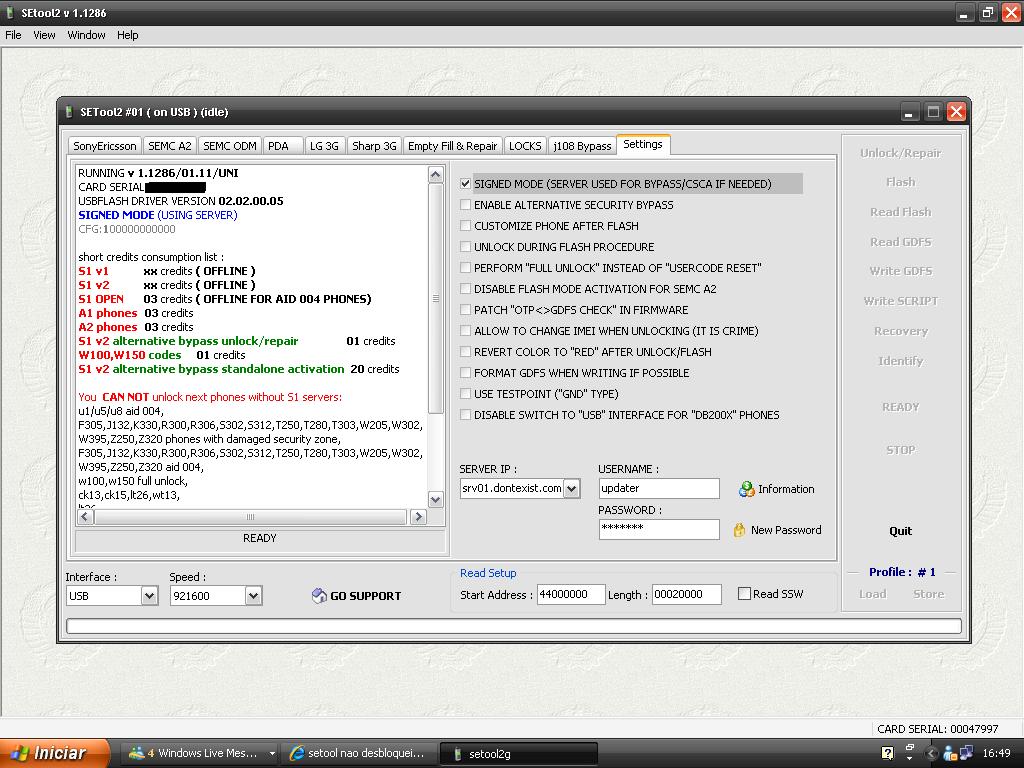Click the Flash button
1024x768 pixels.
901,182
